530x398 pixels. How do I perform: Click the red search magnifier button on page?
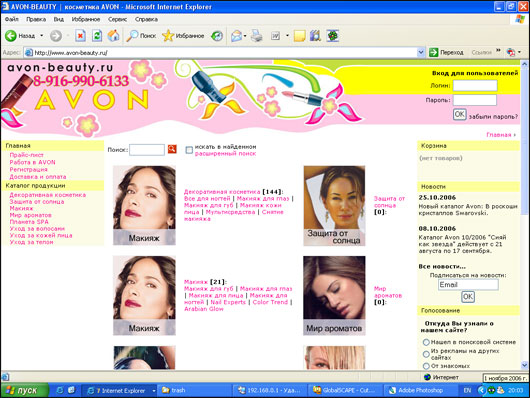(x=172, y=149)
